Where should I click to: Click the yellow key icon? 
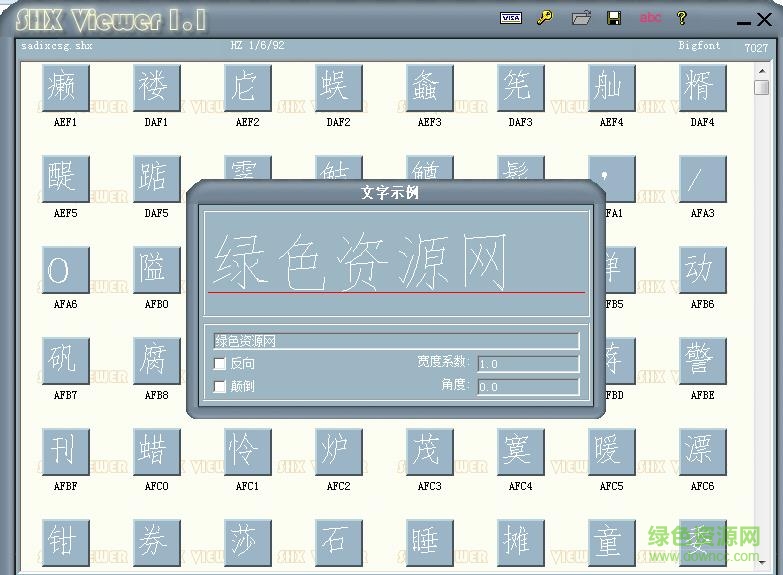coord(544,18)
